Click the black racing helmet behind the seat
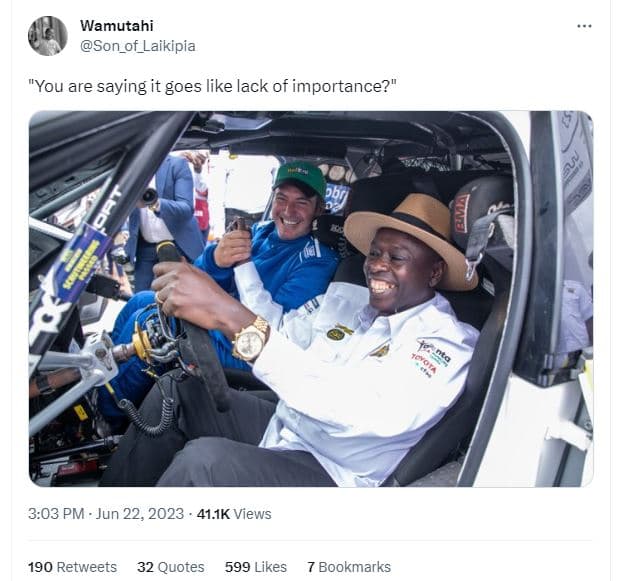 coord(481,217)
